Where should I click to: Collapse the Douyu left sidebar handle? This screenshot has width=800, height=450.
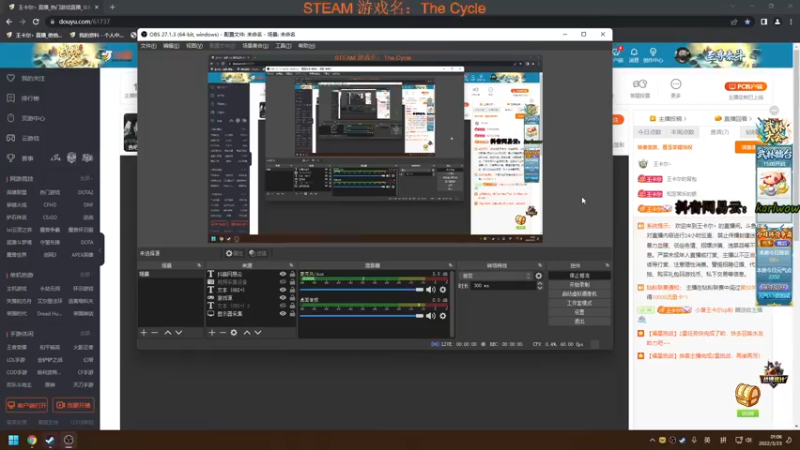click(101, 250)
